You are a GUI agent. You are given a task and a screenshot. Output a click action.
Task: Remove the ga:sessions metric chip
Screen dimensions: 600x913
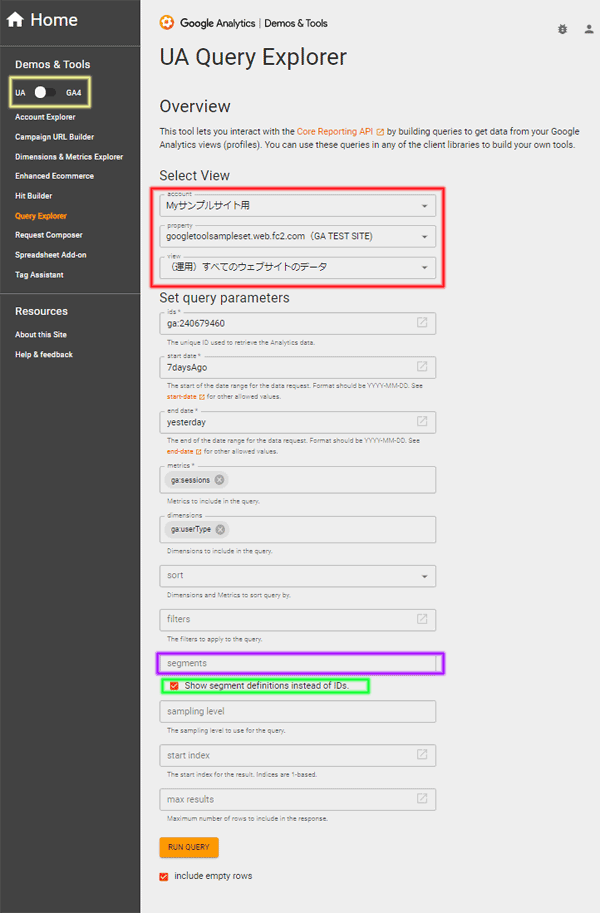(x=219, y=480)
